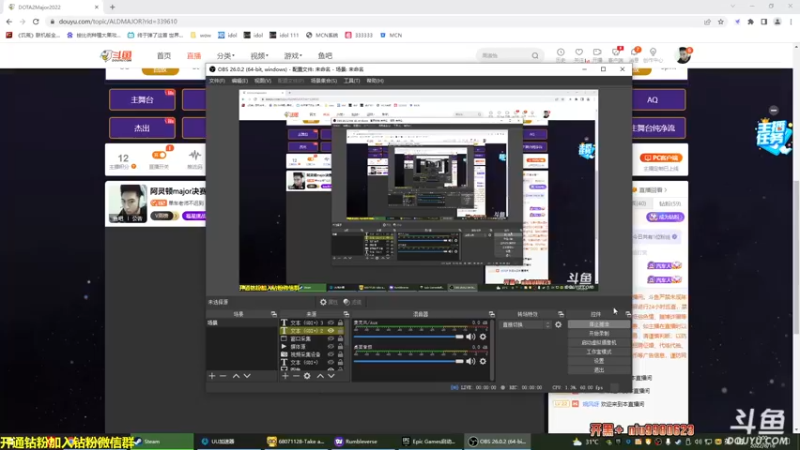The image size is (800, 450).
Task: Open Douyu follow heart icon in header
Action: [579, 55]
